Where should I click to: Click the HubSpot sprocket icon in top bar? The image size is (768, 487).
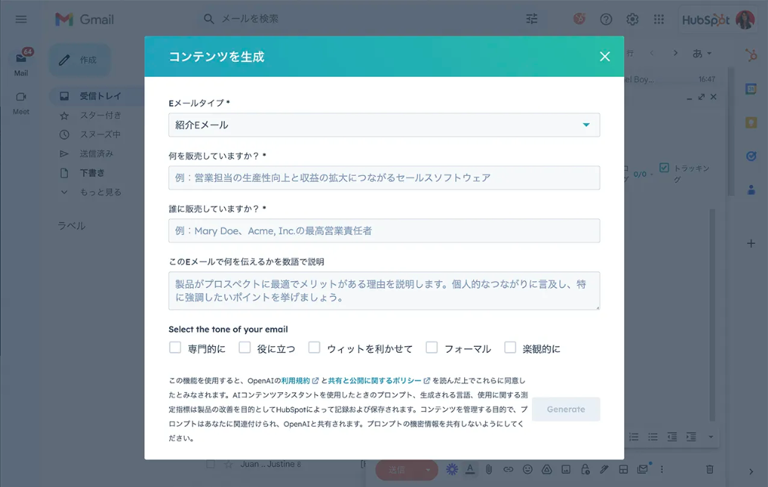[x=579, y=19]
